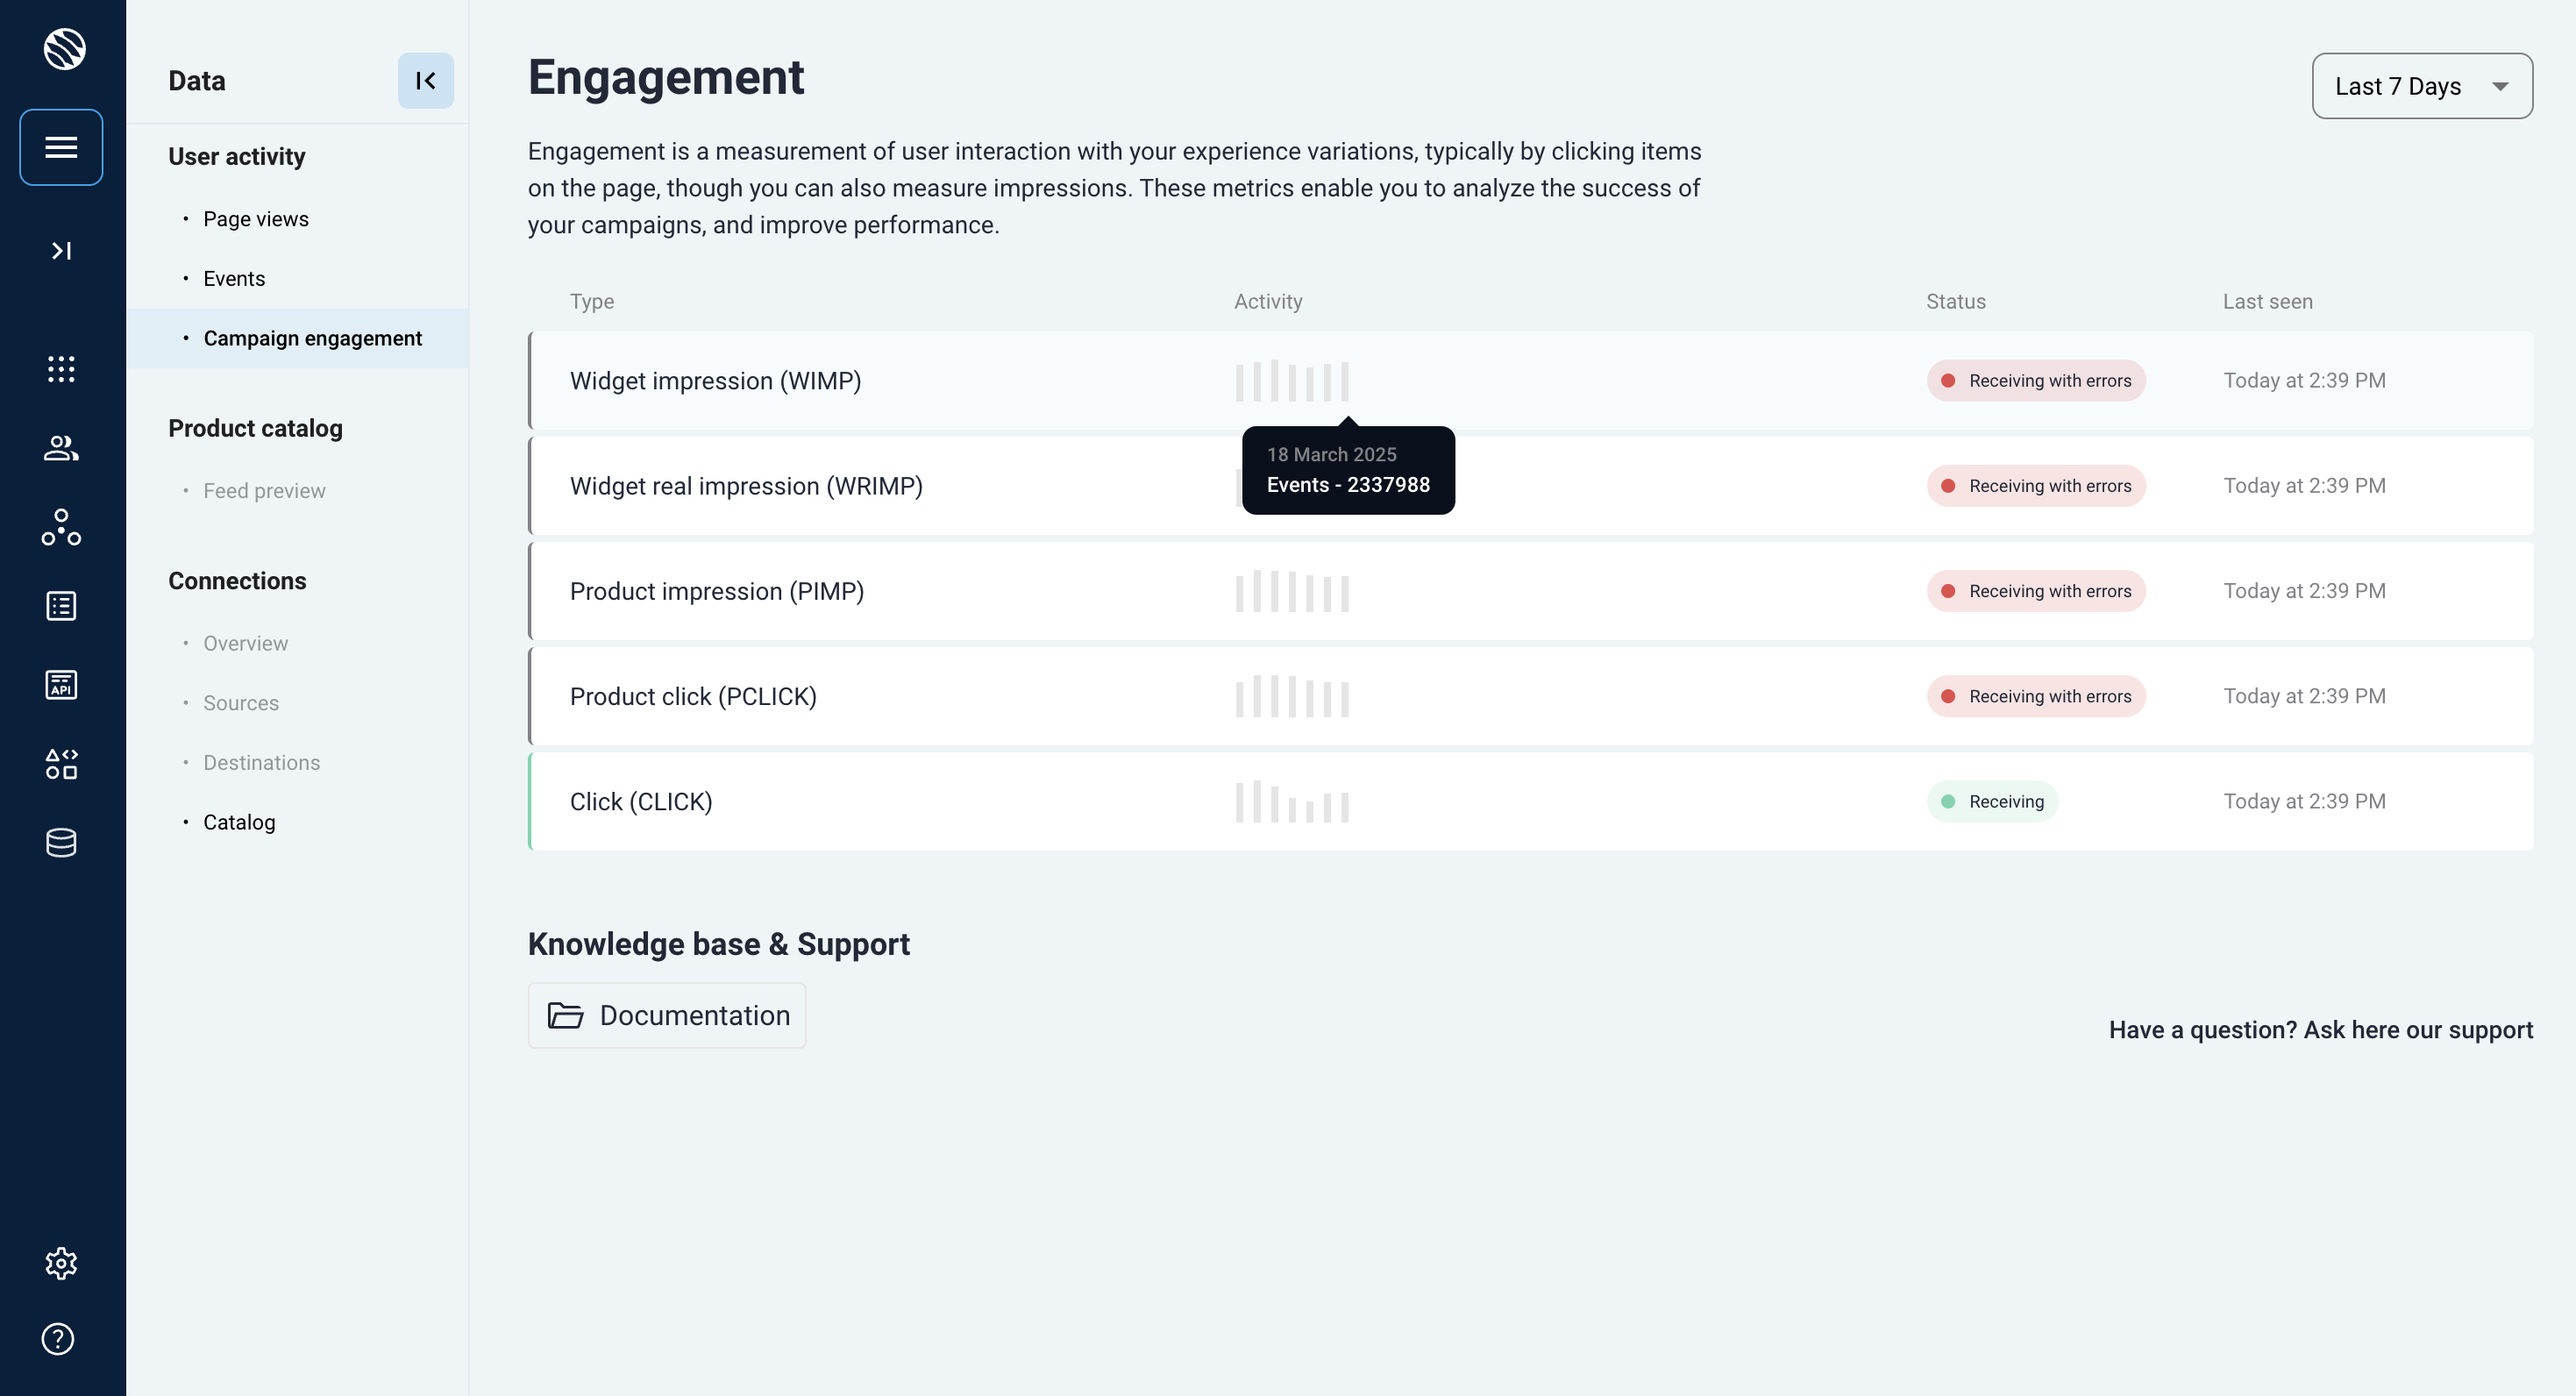This screenshot has width=2576, height=1396.
Task: Open the settings gear icon
Action: click(x=61, y=1263)
